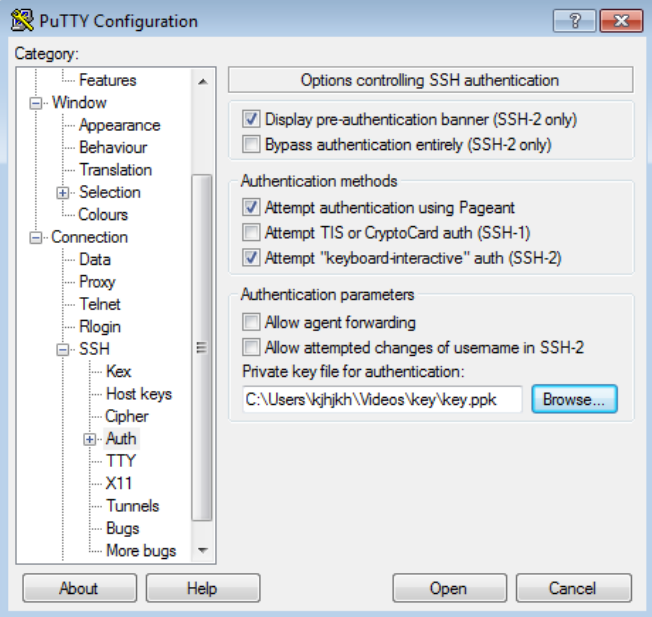This screenshot has width=652, height=617.
Task: Select Features in the category tree
Action: coord(108,80)
